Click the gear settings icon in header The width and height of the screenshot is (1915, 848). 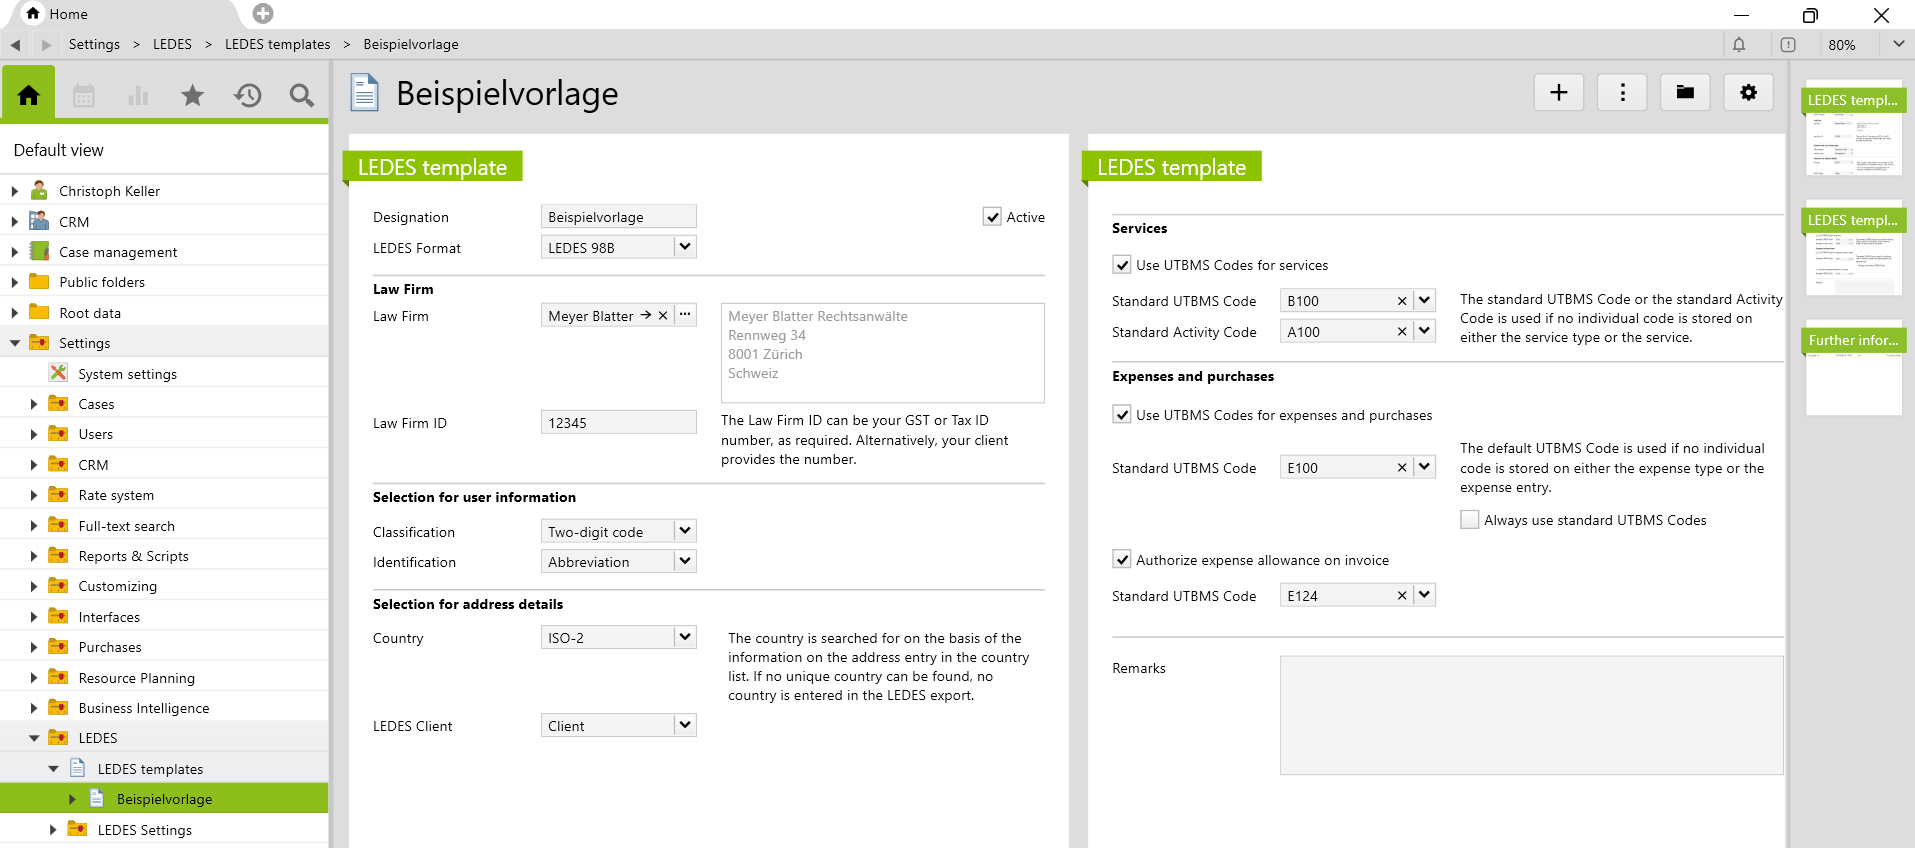(1747, 93)
